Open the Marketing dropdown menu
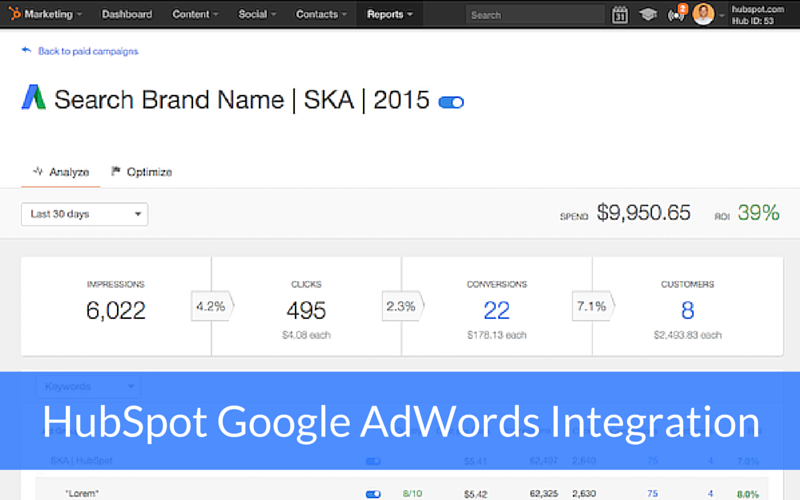The height and width of the screenshot is (500, 800). point(53,14)
